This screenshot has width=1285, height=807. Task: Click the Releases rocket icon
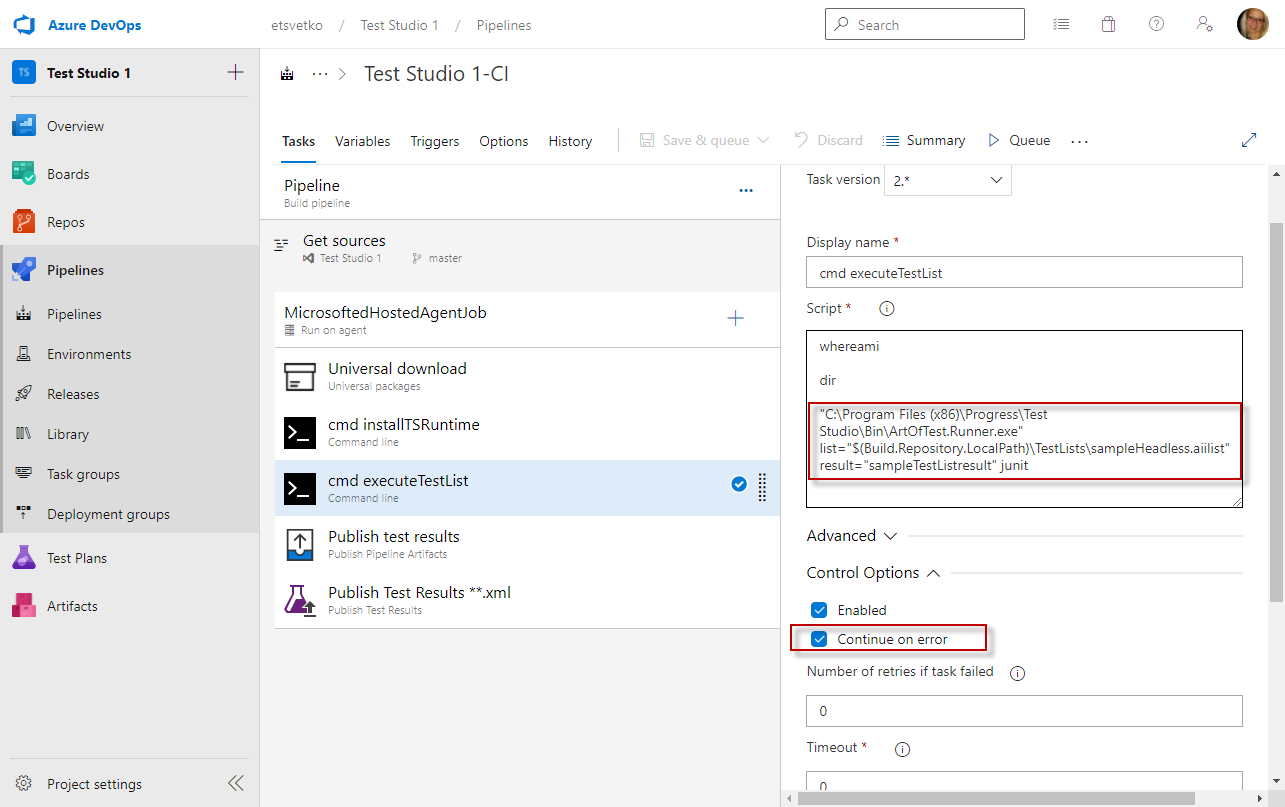tap(25, 394)
